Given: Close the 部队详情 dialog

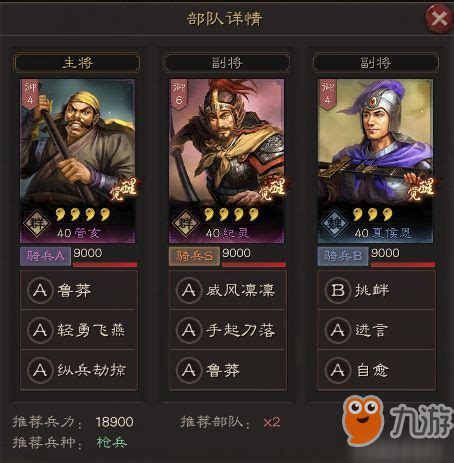Looking at the screenshot, I should [439, 18].
